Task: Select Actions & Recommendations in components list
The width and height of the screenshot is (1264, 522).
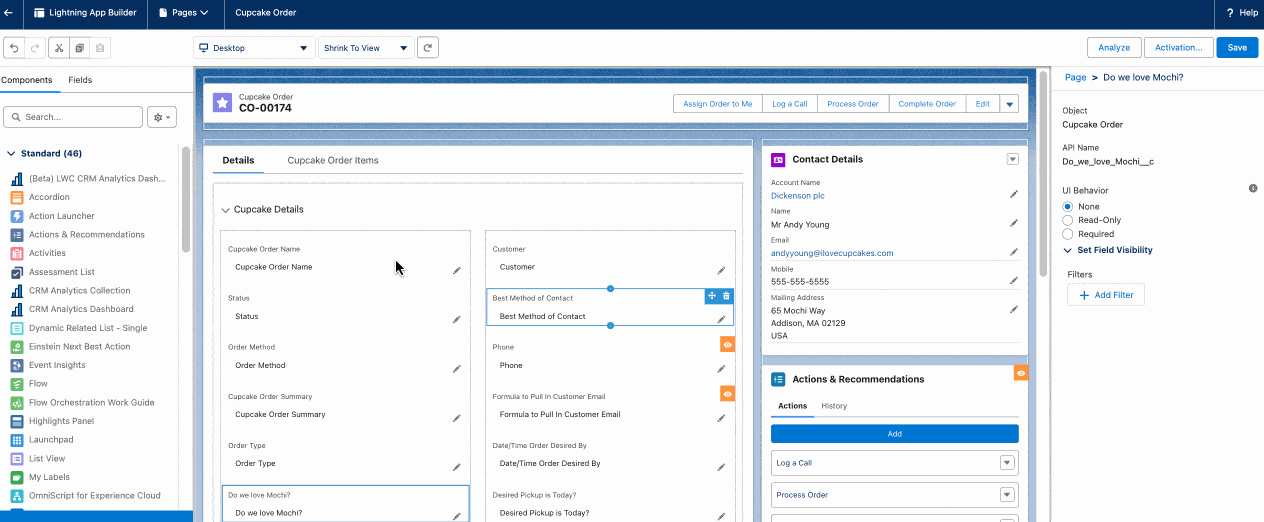Action: (x=87, y=234)
